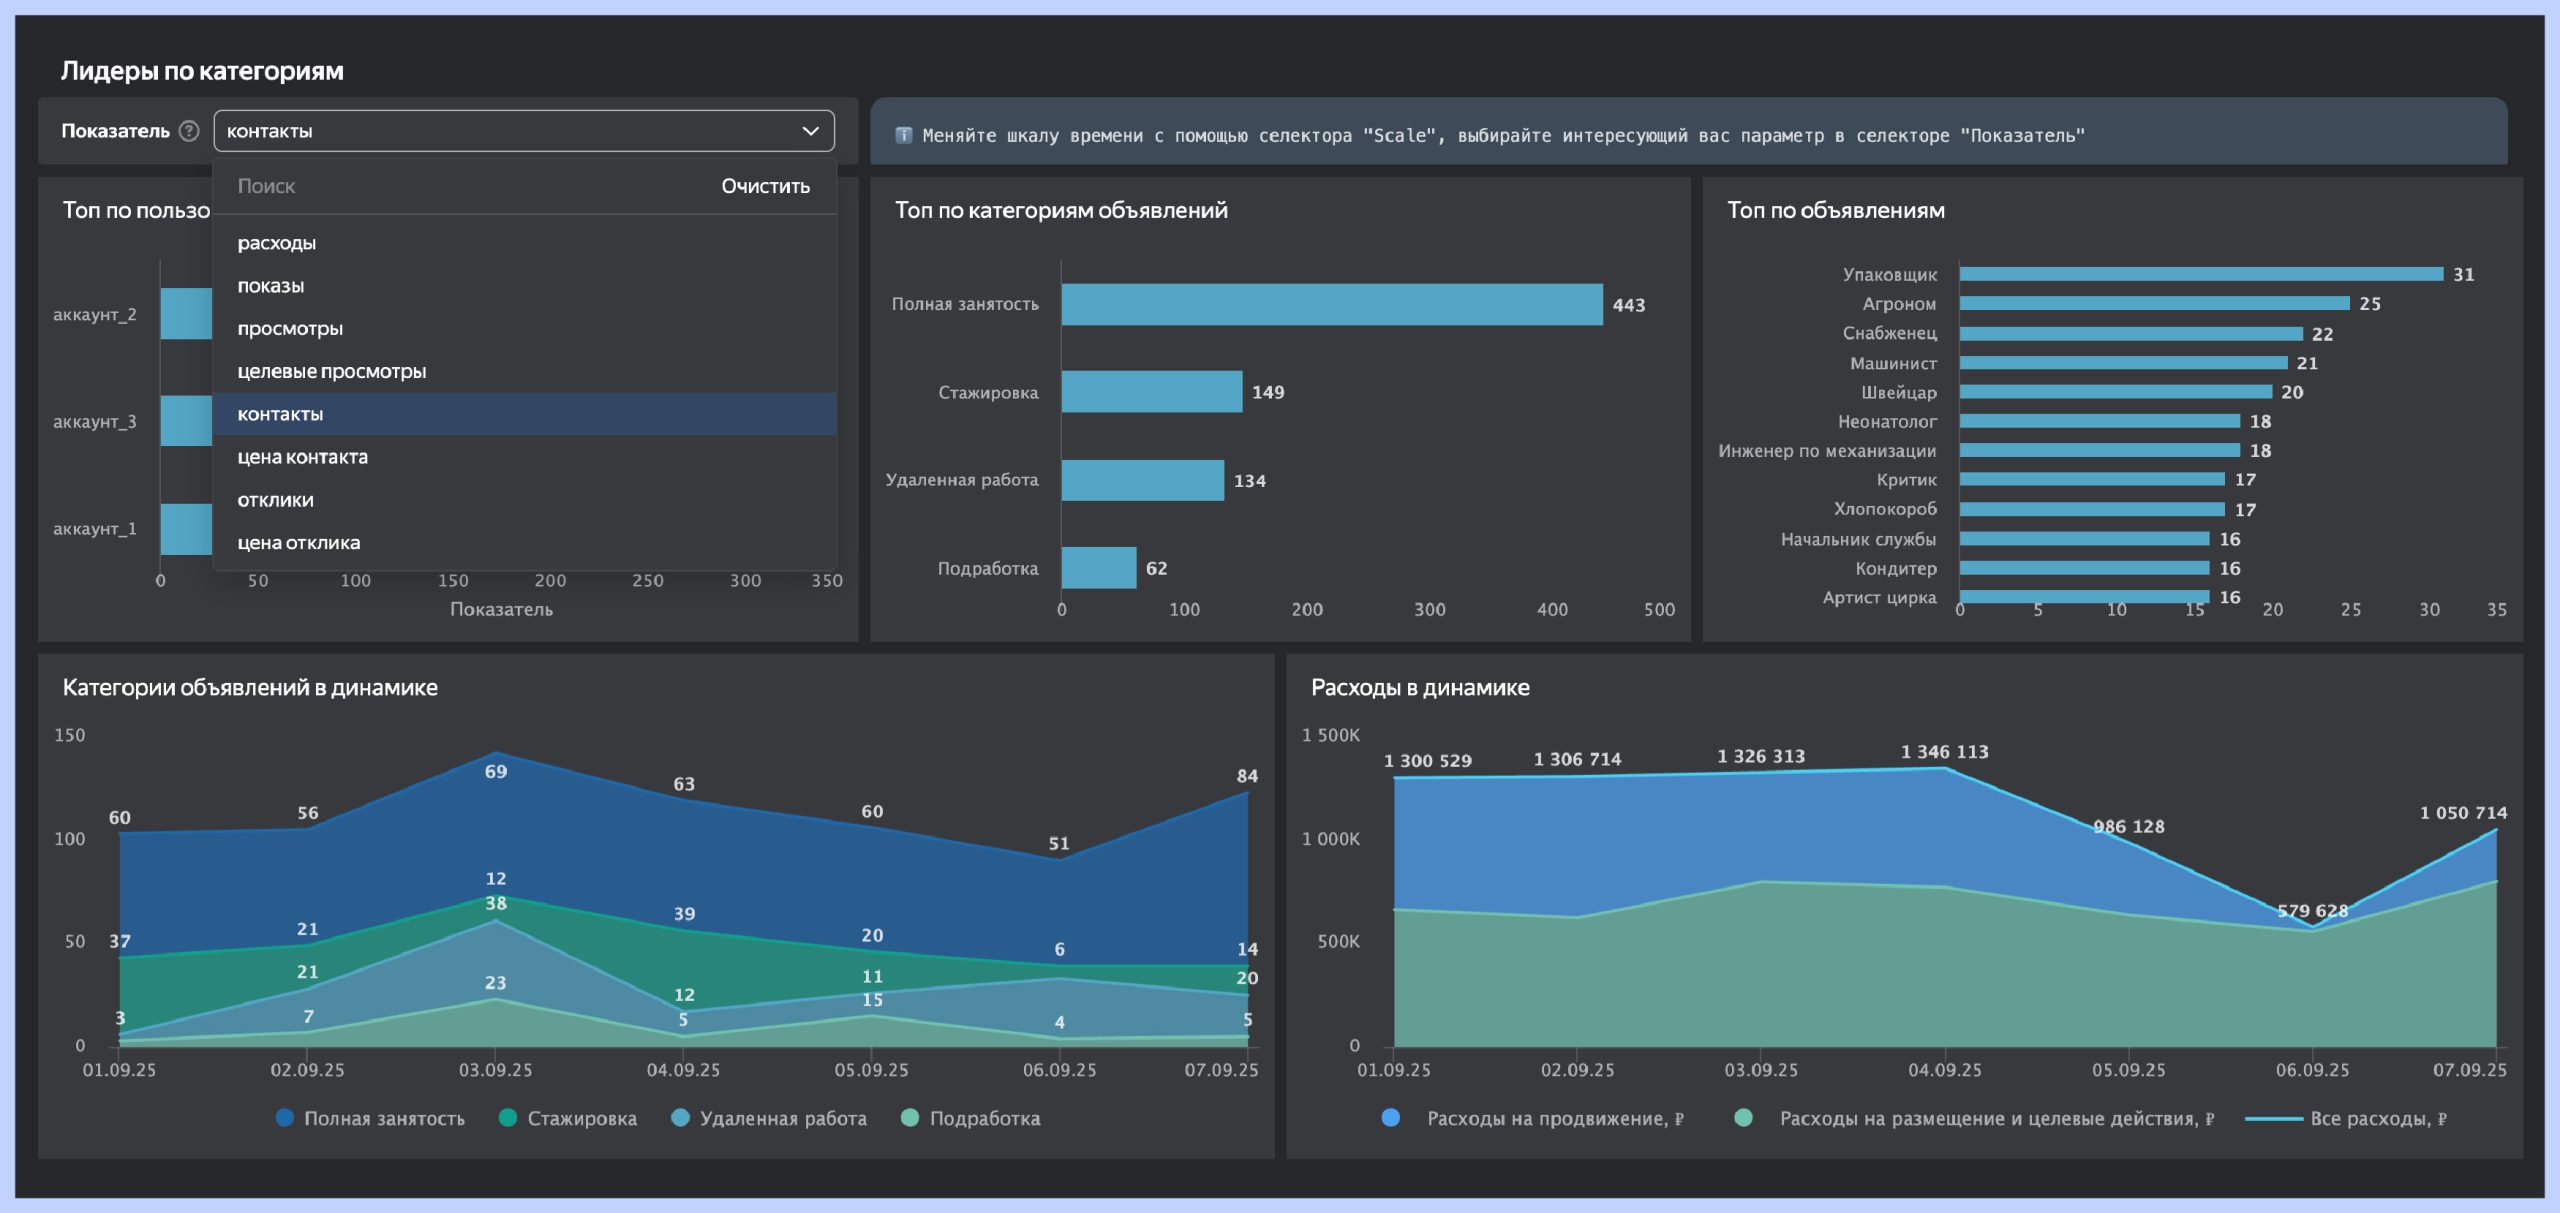The image size is (2560, 1213).
Task: Toggle the Удаленная работа legend marker
Action: [x=680, y=1118]
